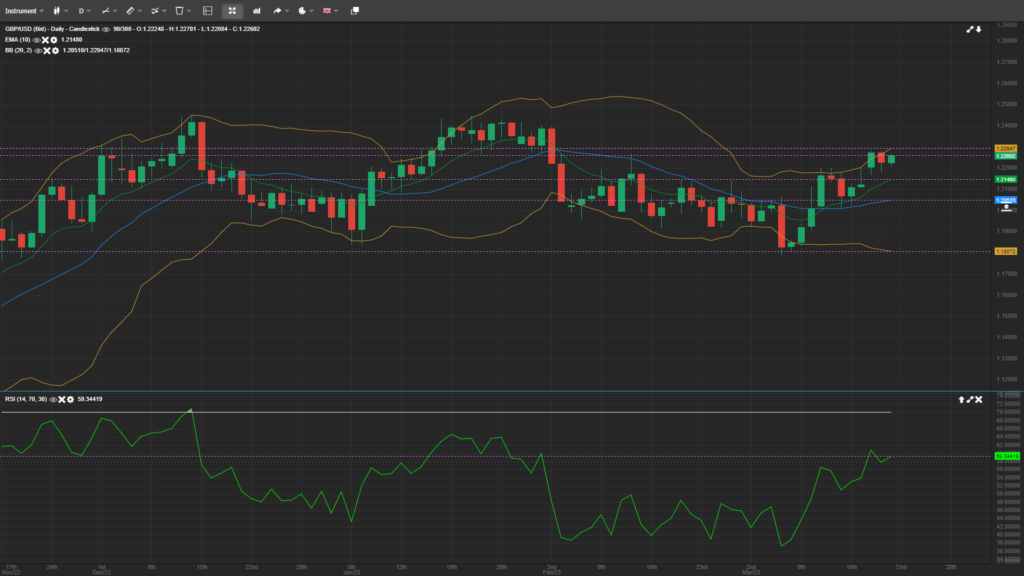The image size is (1024, 576).
Task: Expand the D timeframe dropdown
Action: (85, 10)
